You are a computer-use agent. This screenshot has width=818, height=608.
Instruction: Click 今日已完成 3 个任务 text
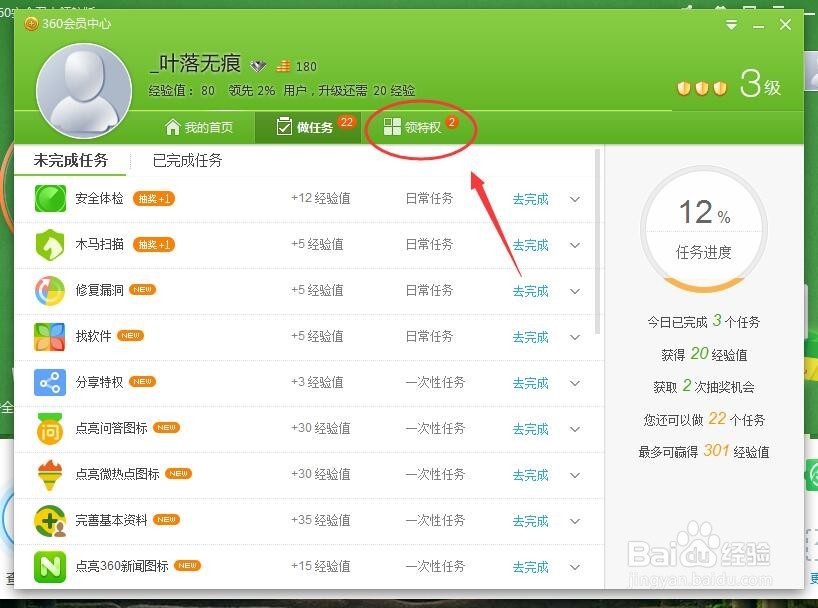pyautogui.click(x=704, y=321)
